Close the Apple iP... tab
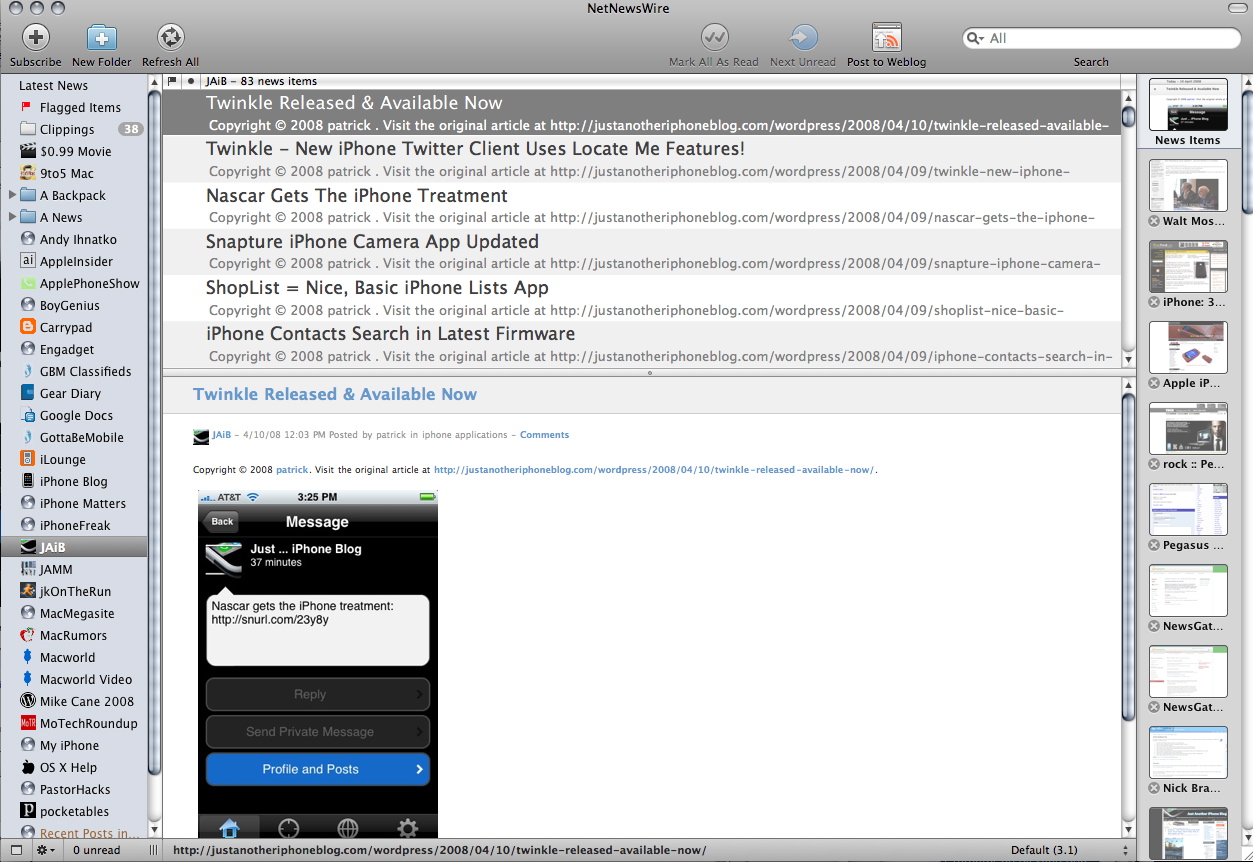This screenshot has width=1253, height=862. [1154, 383]
